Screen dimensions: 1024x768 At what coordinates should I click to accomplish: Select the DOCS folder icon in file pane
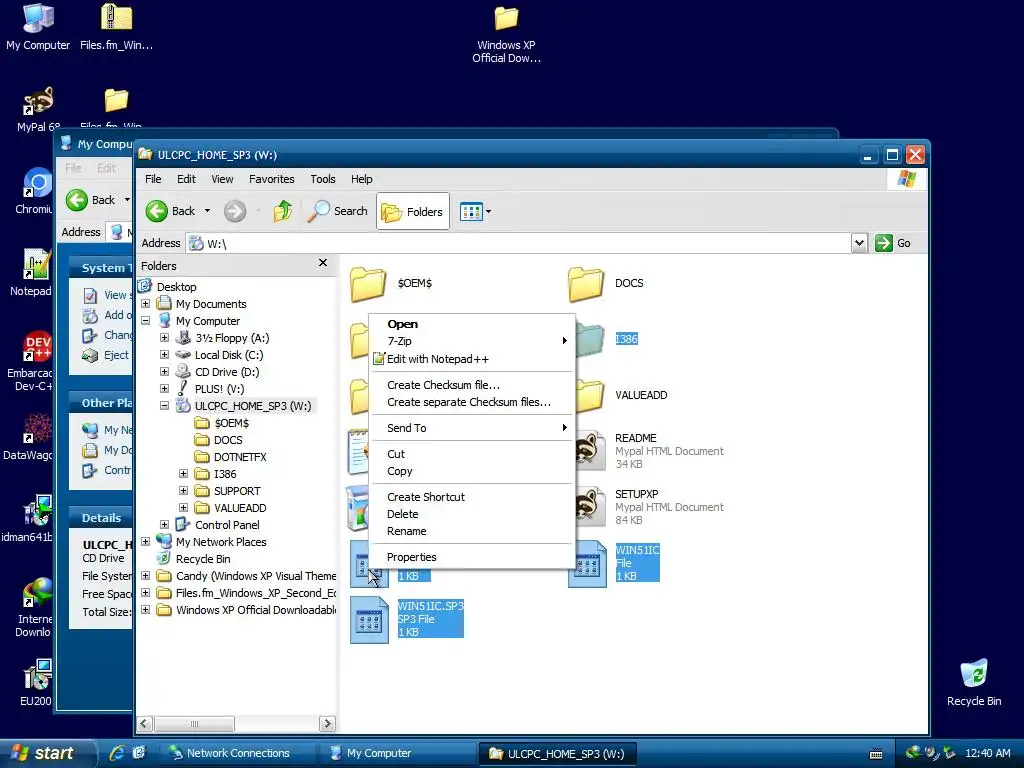pos(586,283)
